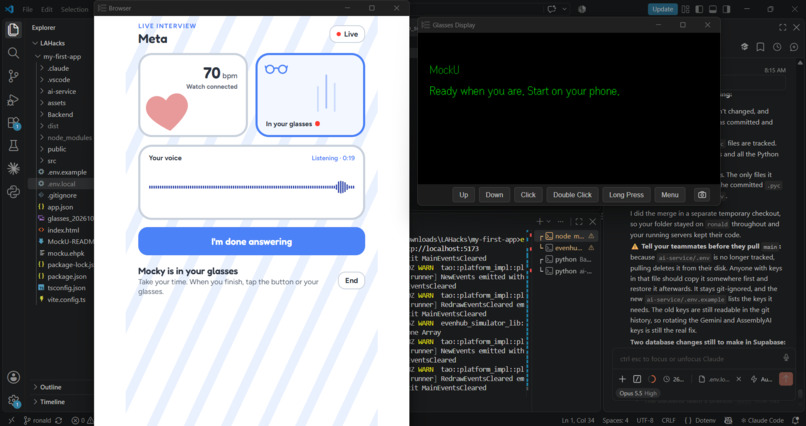Open the Manage gear in activity bar

pyautogui.click(x=13, y=400)
